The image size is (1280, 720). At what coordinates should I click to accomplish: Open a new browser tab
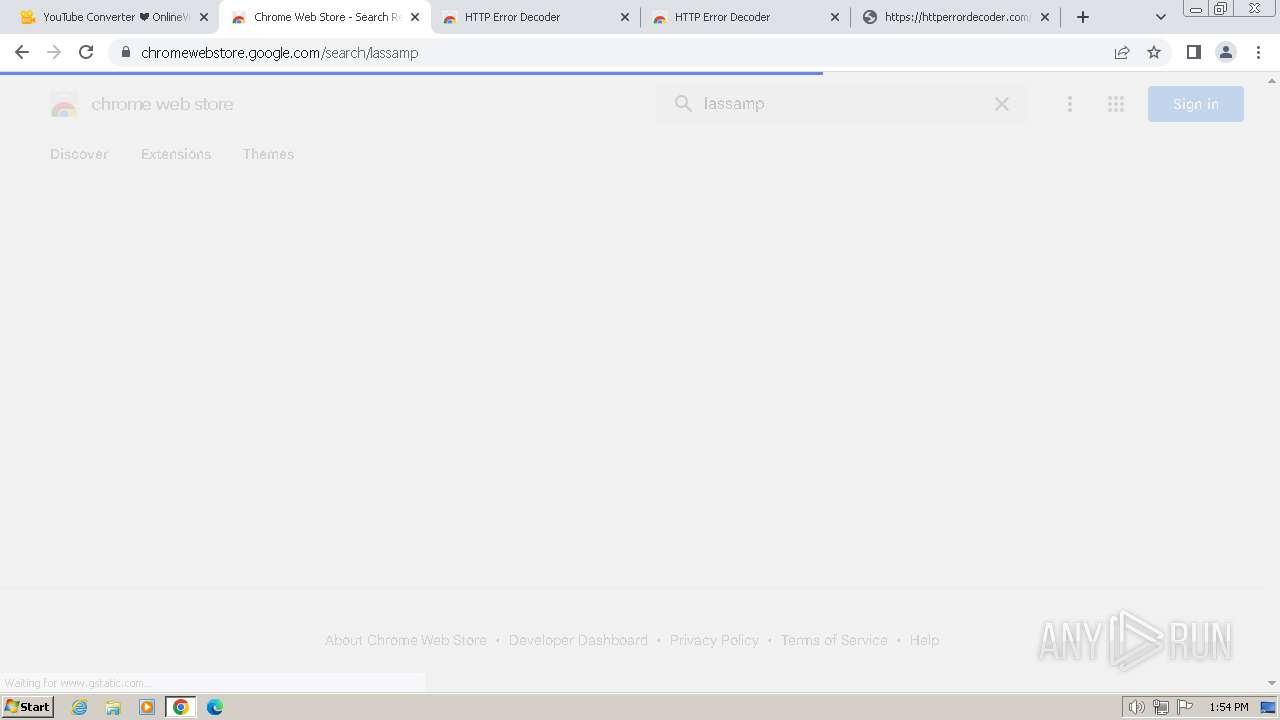click(x=1083, y=17)
